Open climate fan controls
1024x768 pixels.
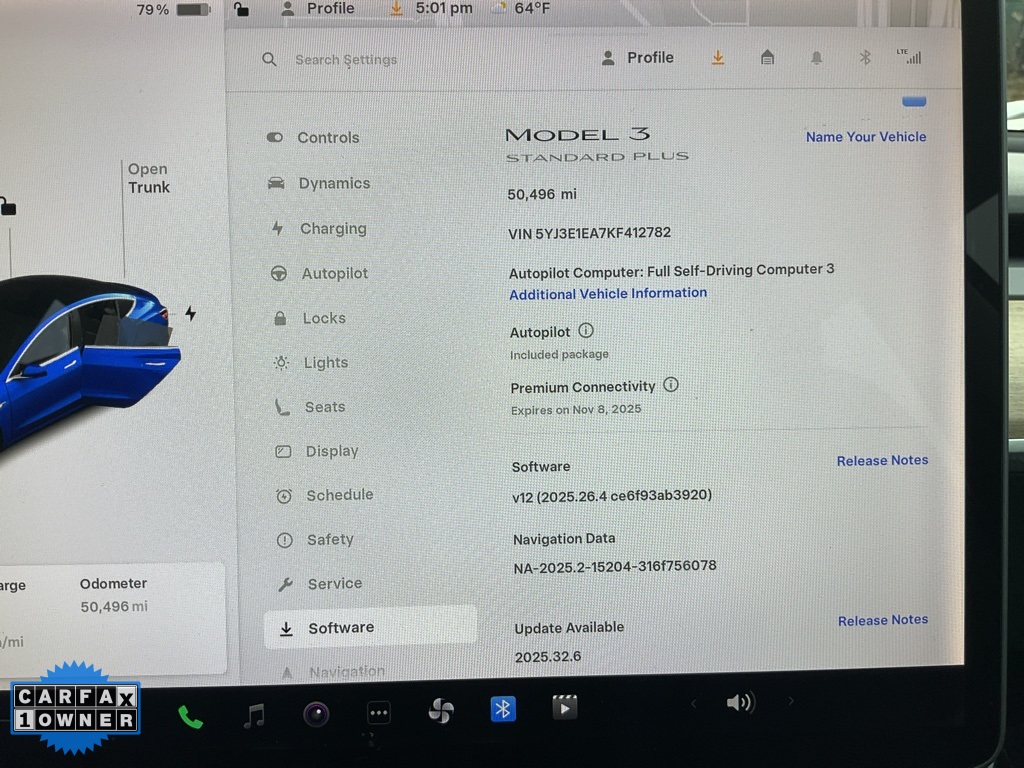441,711
